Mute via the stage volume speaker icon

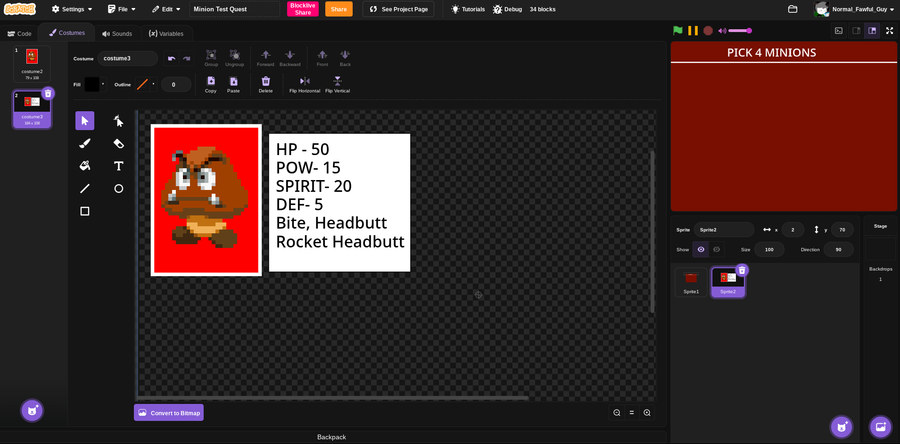(722, 30)
